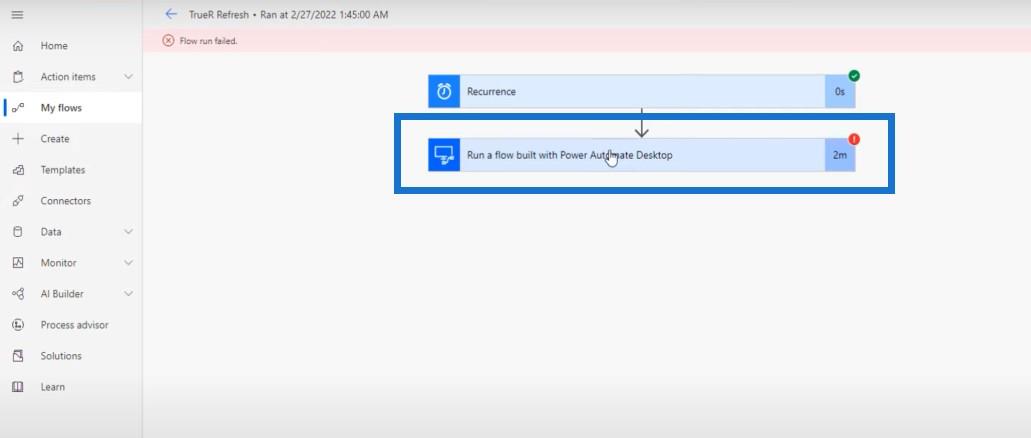The width and height of the screenshot is (1031, 438).
Task: Expand the Recurrence trigger card
Action: point(642,91)
